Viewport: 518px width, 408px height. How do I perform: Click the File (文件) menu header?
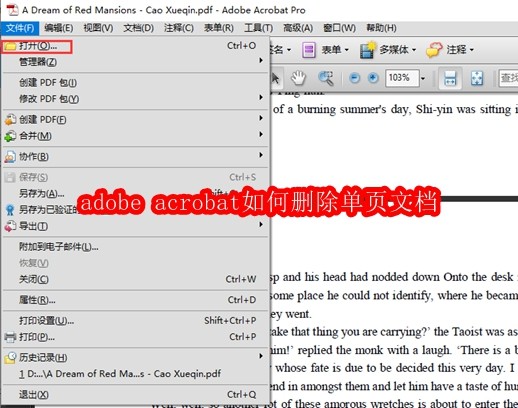pos(20,28)
